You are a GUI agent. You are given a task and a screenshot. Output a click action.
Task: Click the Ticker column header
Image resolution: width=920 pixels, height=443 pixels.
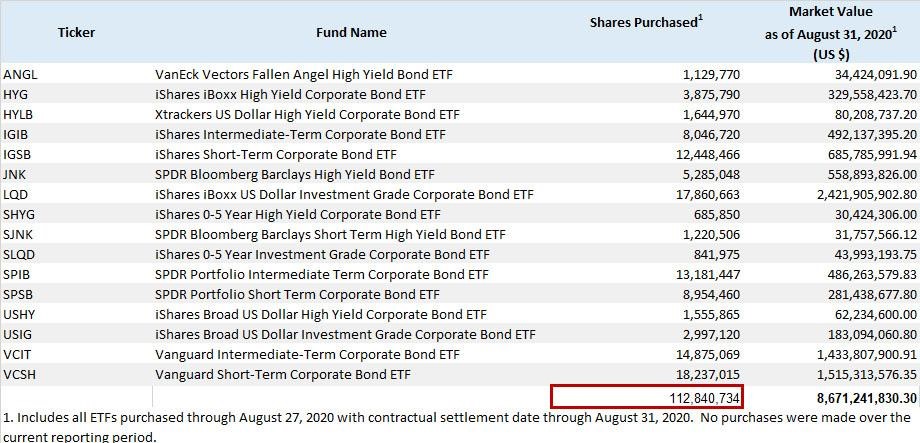76,32
